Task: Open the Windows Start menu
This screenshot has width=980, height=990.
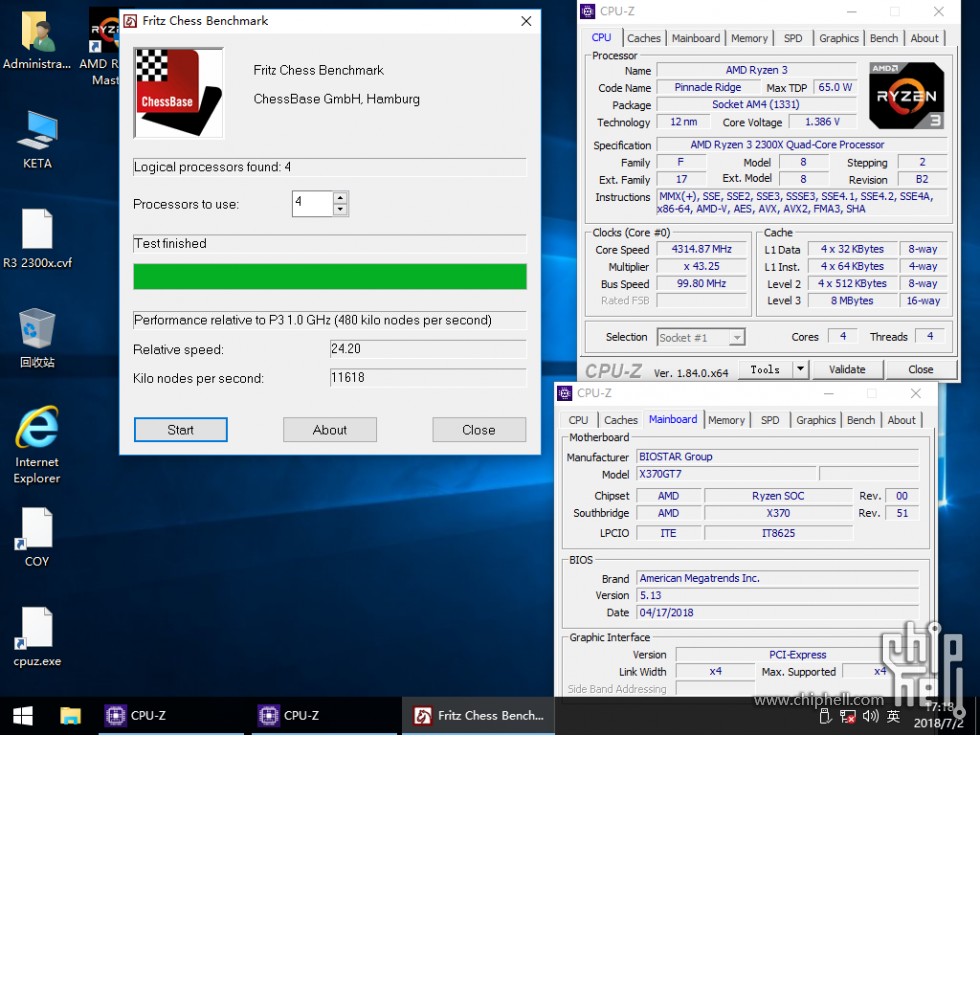Action: tap(23, 715)
